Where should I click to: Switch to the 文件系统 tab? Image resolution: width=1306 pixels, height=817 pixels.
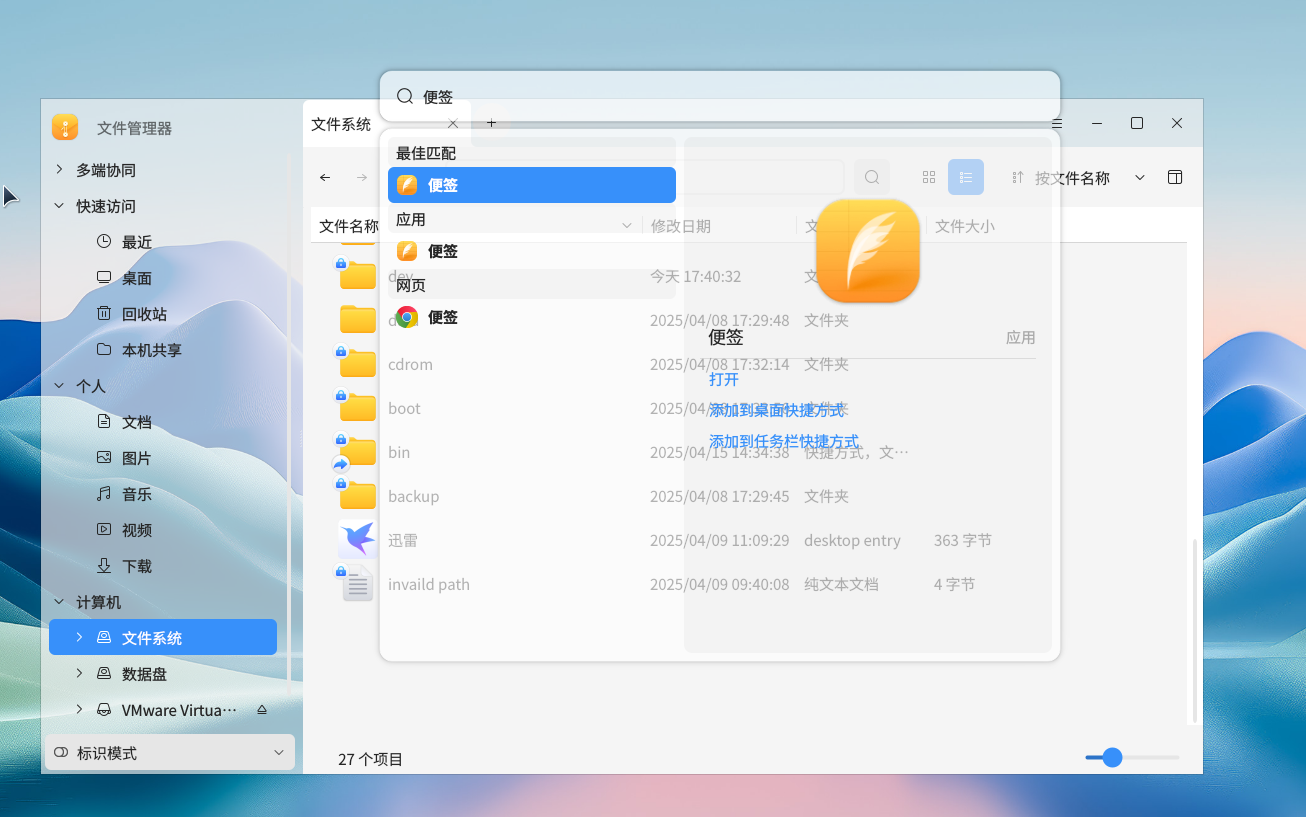pos(344,123)
